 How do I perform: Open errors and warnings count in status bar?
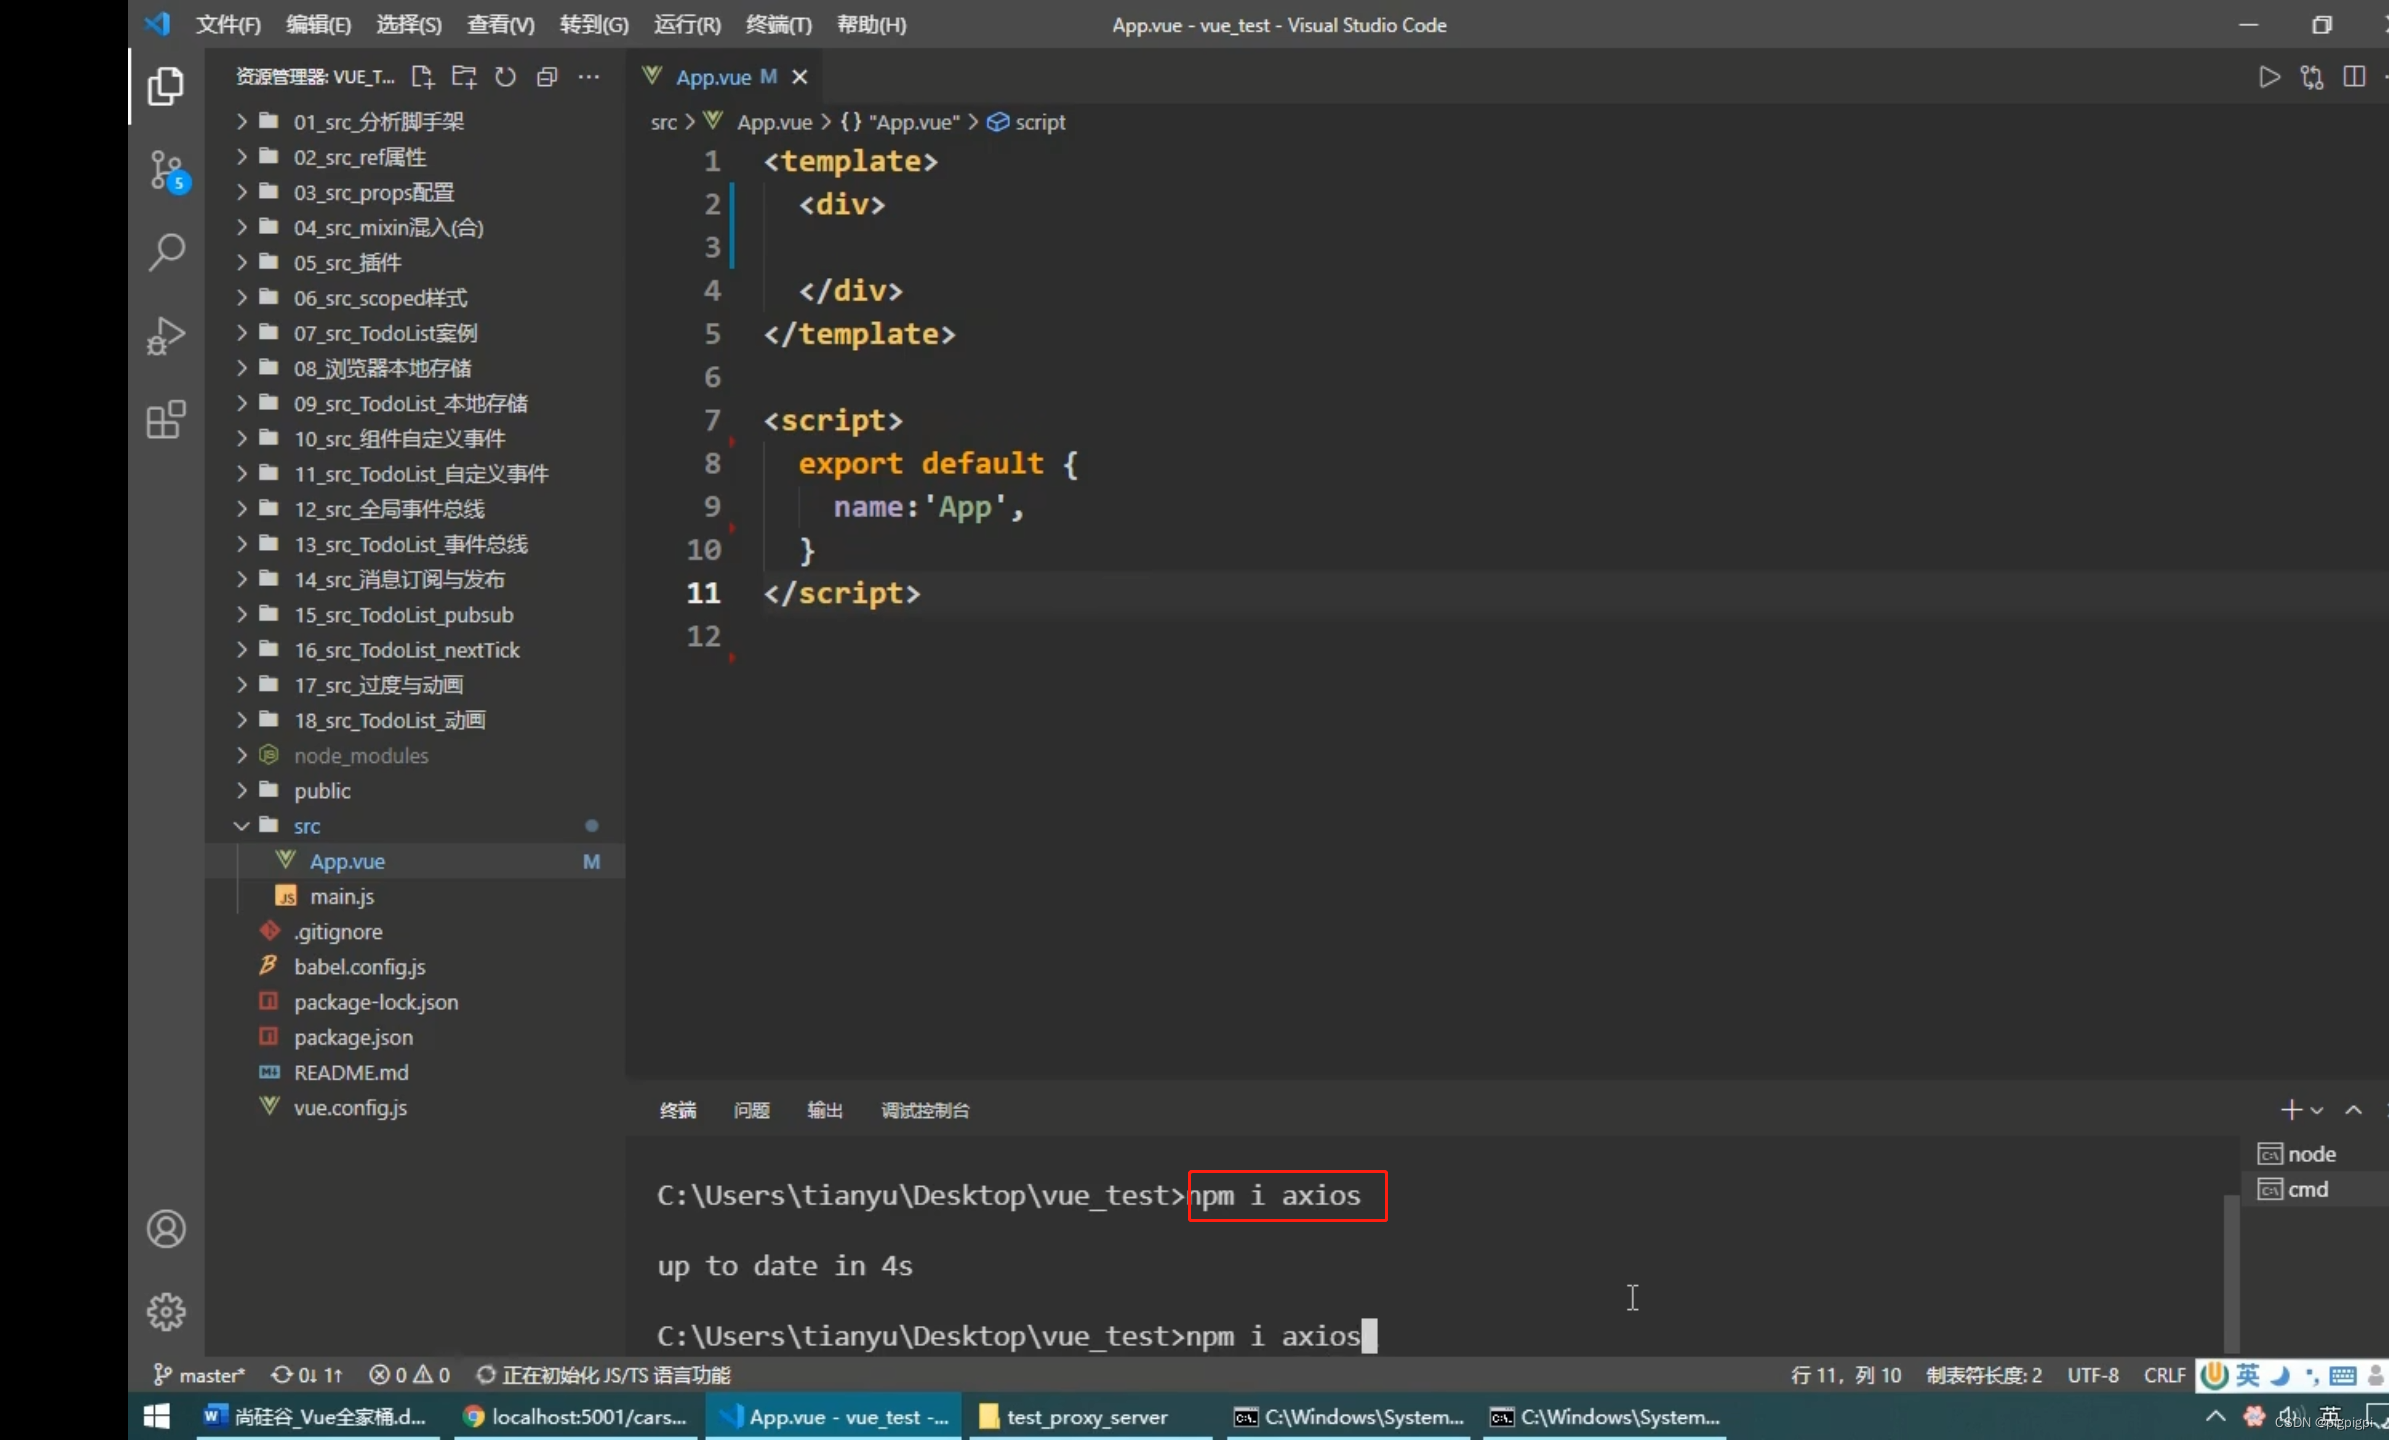click(409, 1375)
